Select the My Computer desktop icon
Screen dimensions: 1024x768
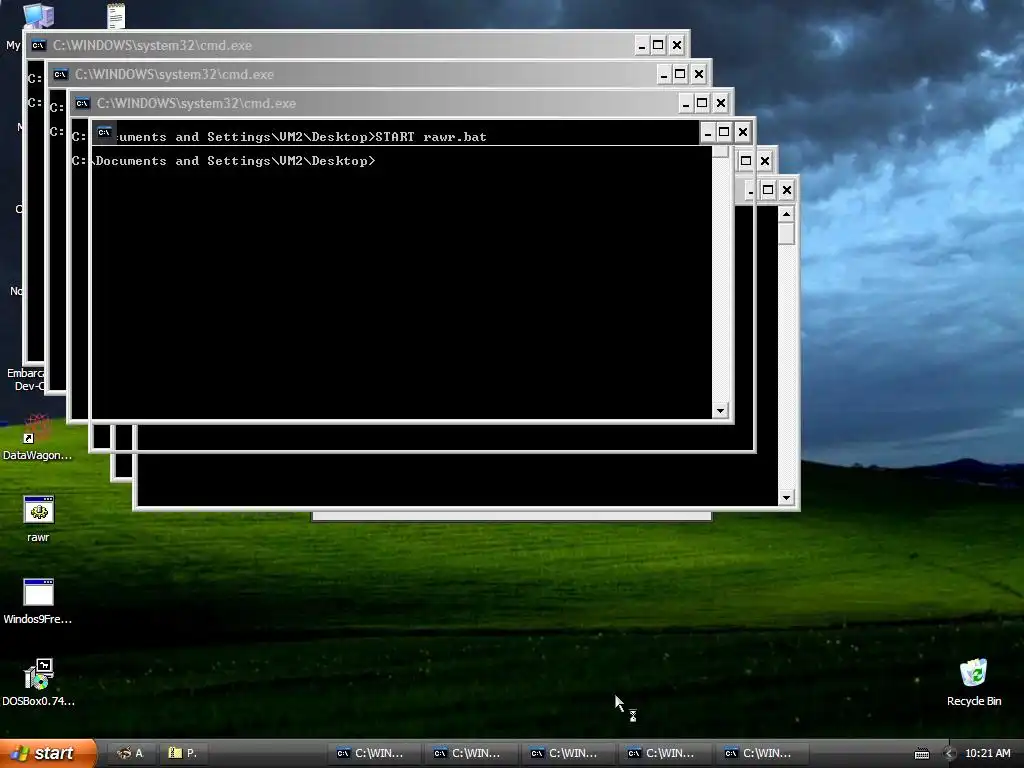pyautogui.click(x=38, y=16)
